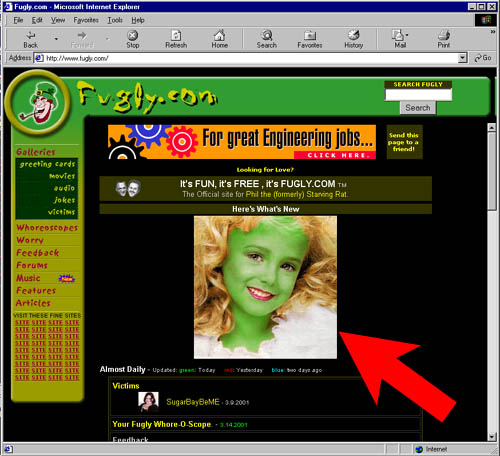Click the page icon in address bar
This screenshot has height=456, width=500.
39,58
